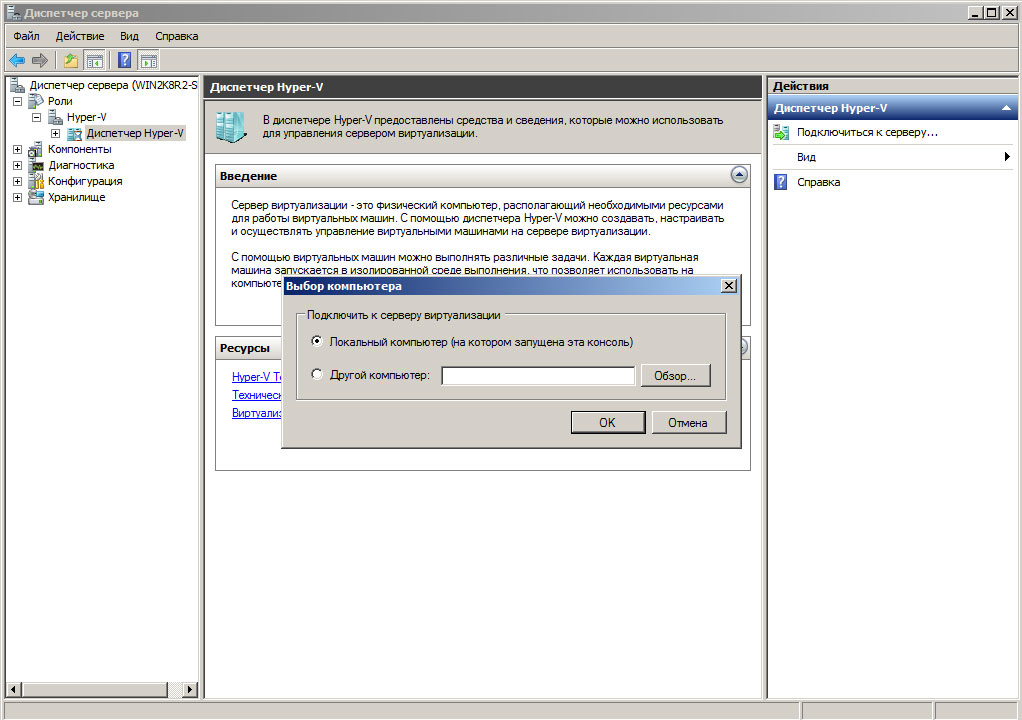Click the tree pane horizontal scrollbar thumb
This screenshot has width=1022, height=720.
coord(95,689)
